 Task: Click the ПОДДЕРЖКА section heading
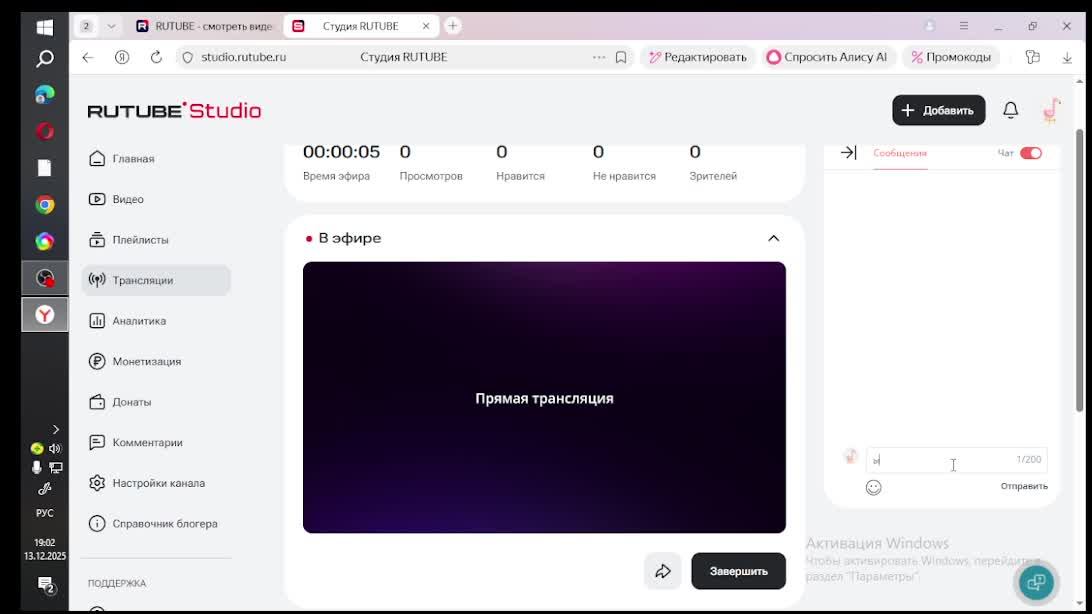tap(117, 583)
